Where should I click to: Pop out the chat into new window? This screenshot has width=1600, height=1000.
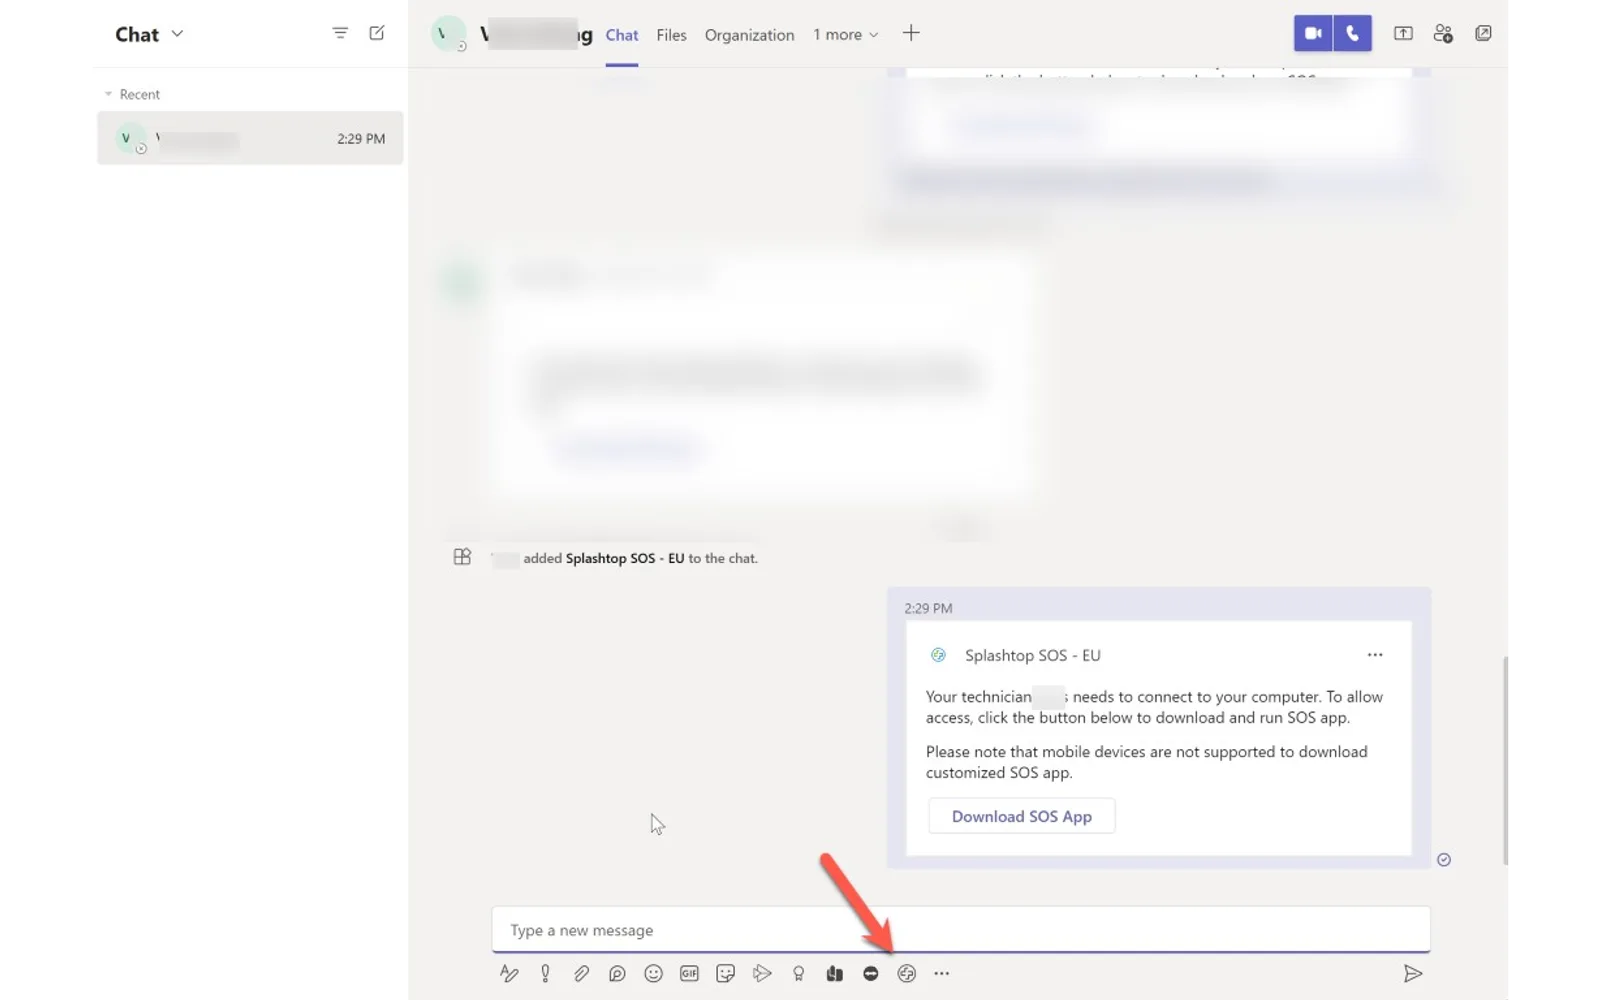pos(1483,33)
